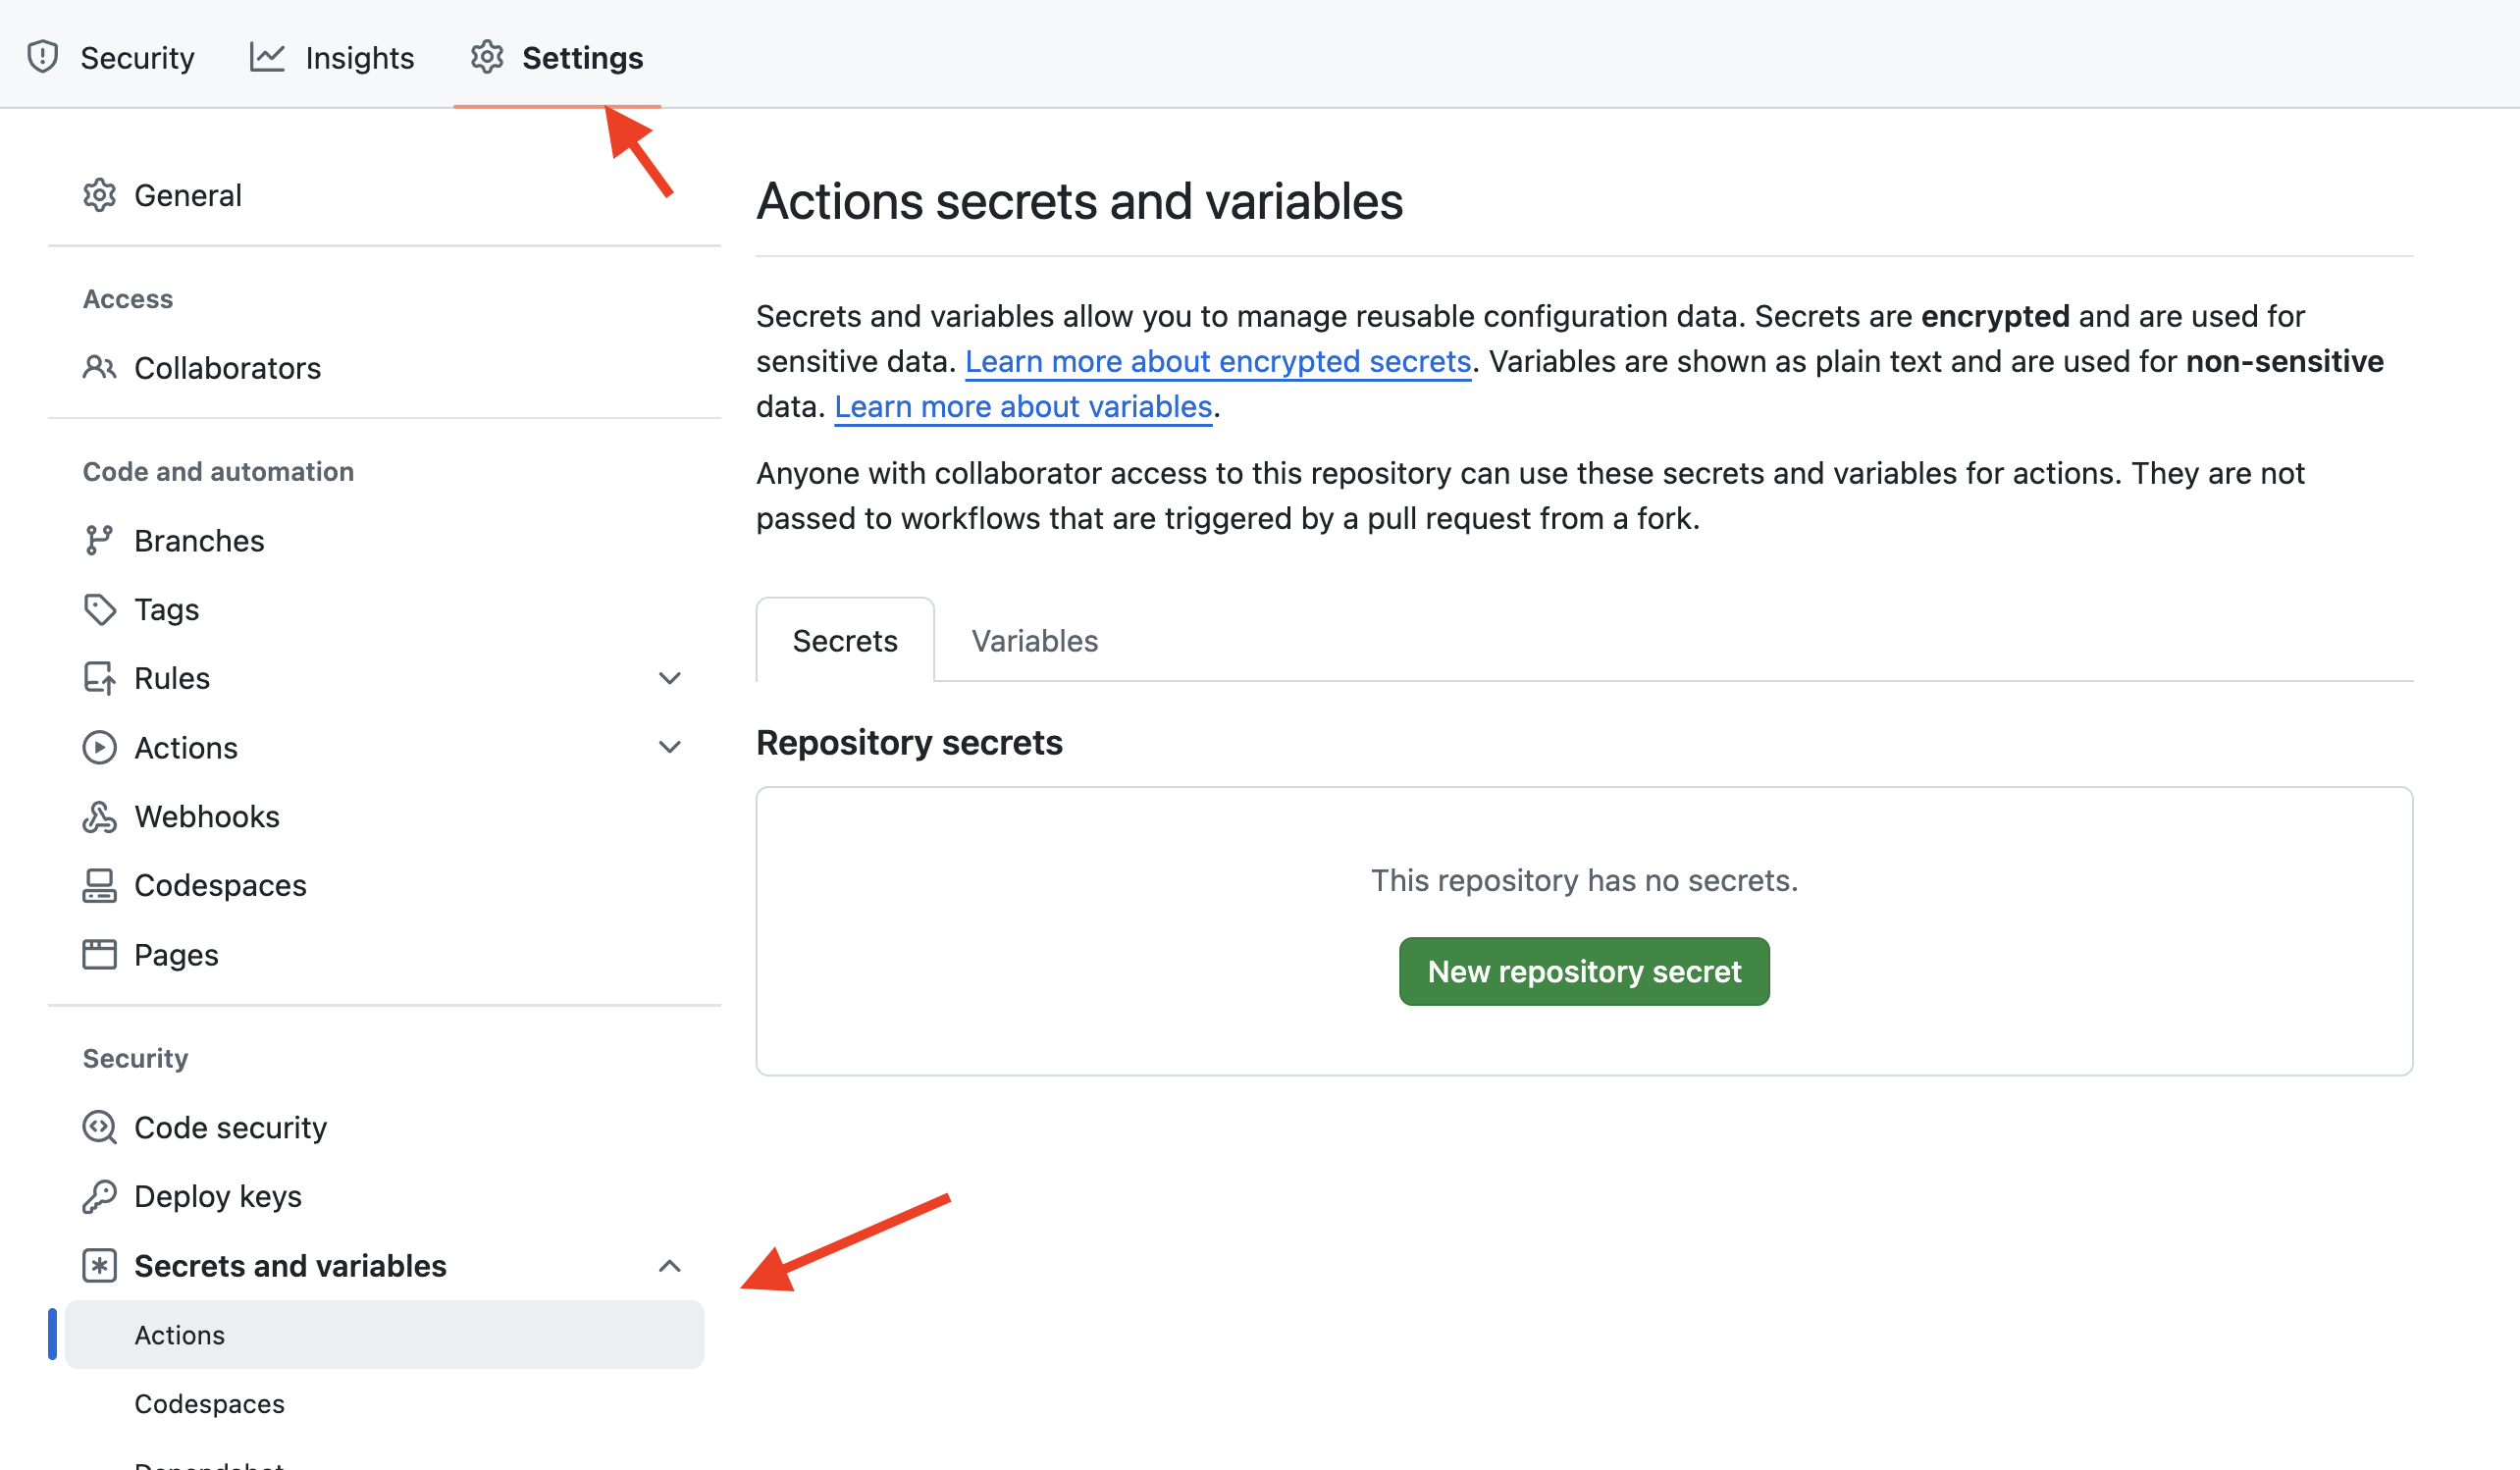Click the Settings gear icon in top nav
2520x1470 pixels.
tap(487, 57)
